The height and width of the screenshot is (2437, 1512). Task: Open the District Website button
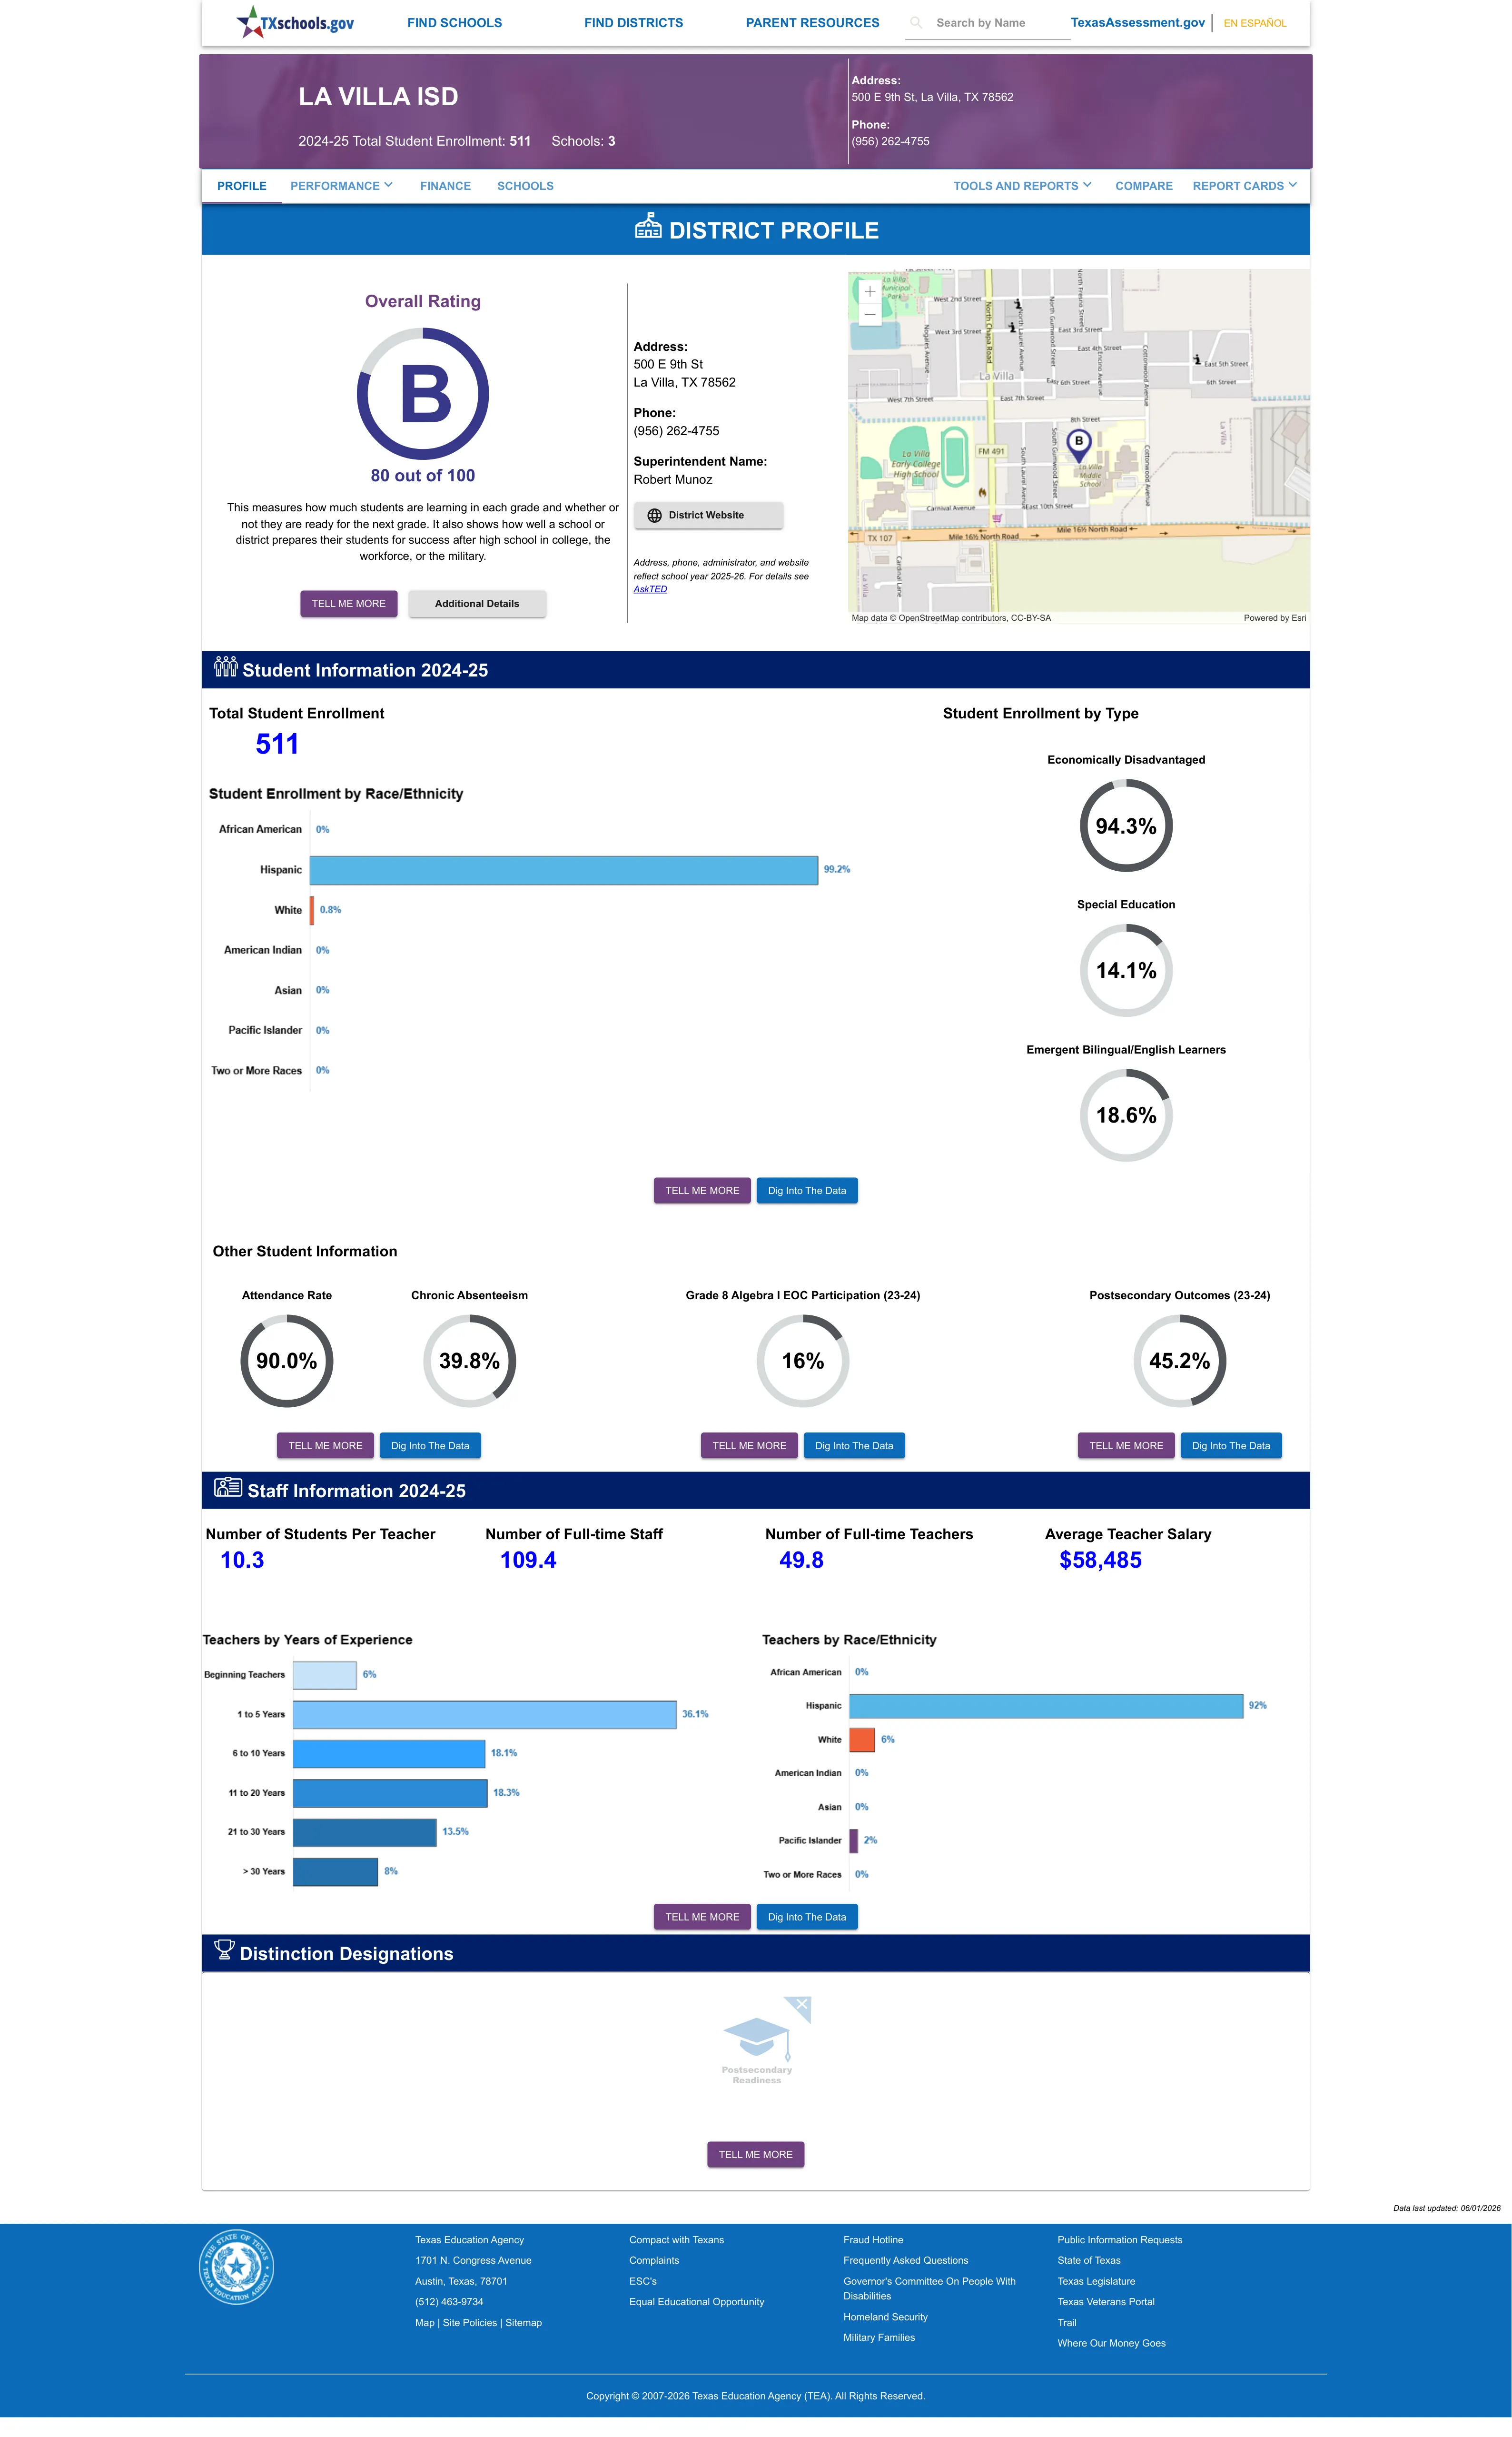(708, 515)
